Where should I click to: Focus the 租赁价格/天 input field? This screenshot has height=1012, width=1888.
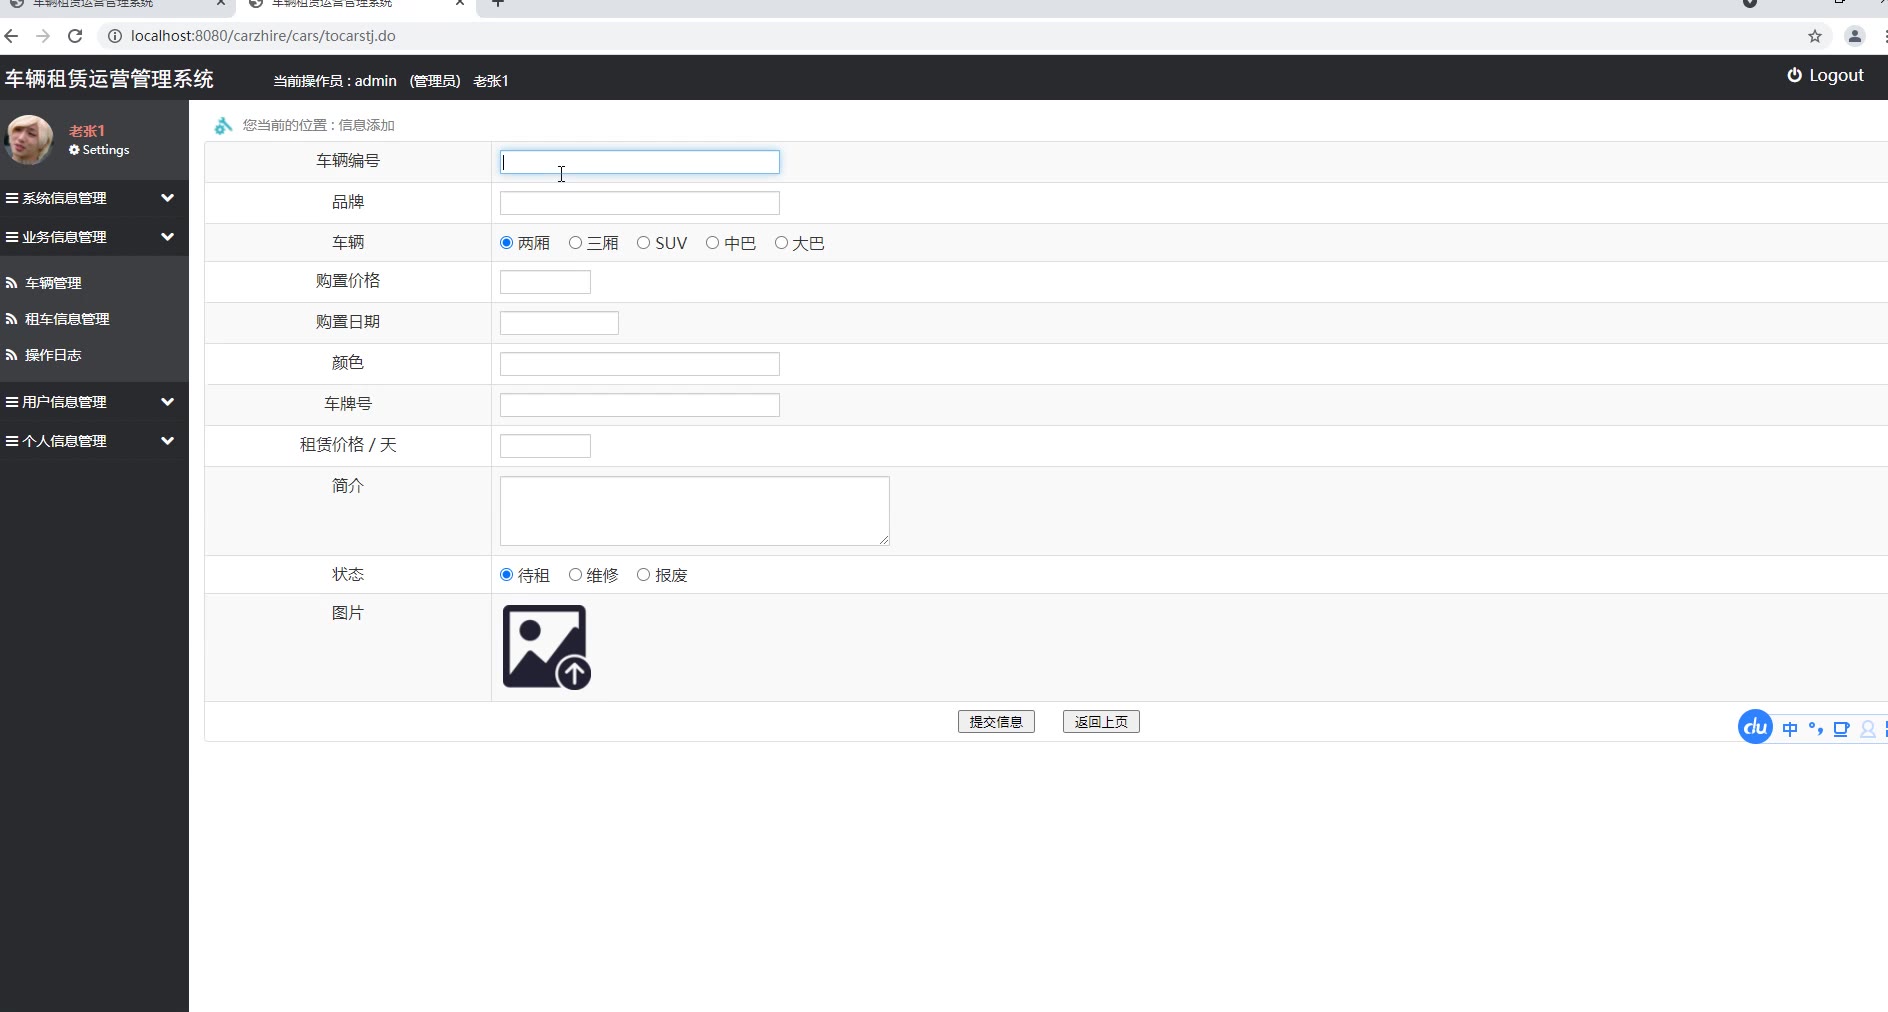(x=545, y=446)
